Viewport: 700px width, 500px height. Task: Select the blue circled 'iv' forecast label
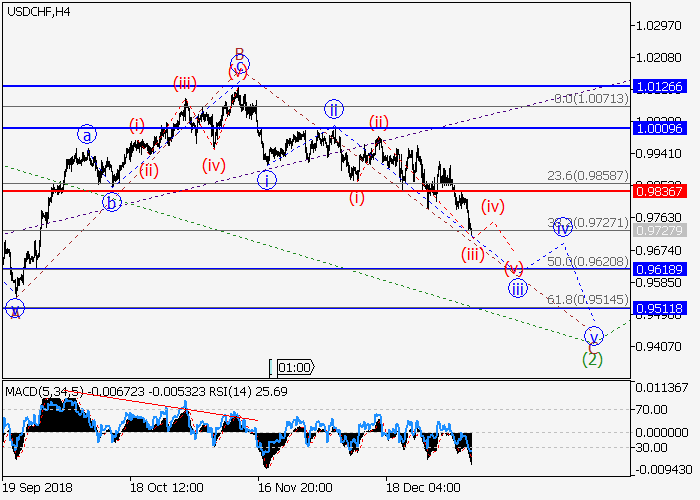pyautogui.click(x=563, y=227)
